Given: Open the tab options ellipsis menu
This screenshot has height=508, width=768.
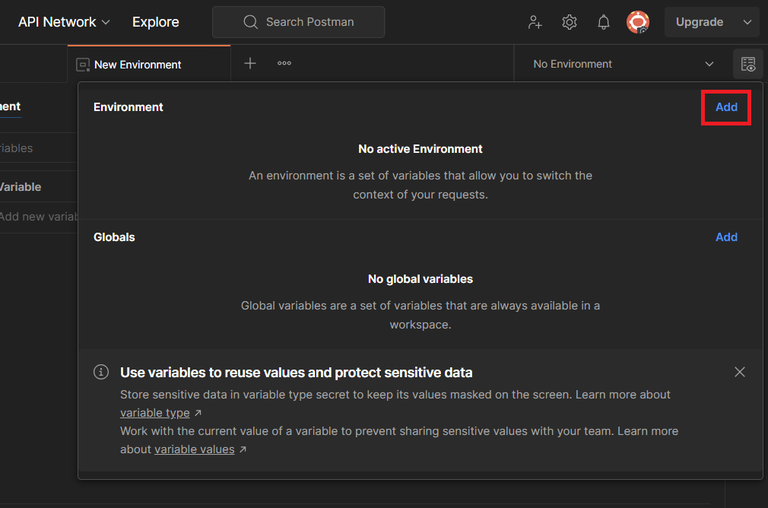Looking at the screenshot, I should point(284,64).
